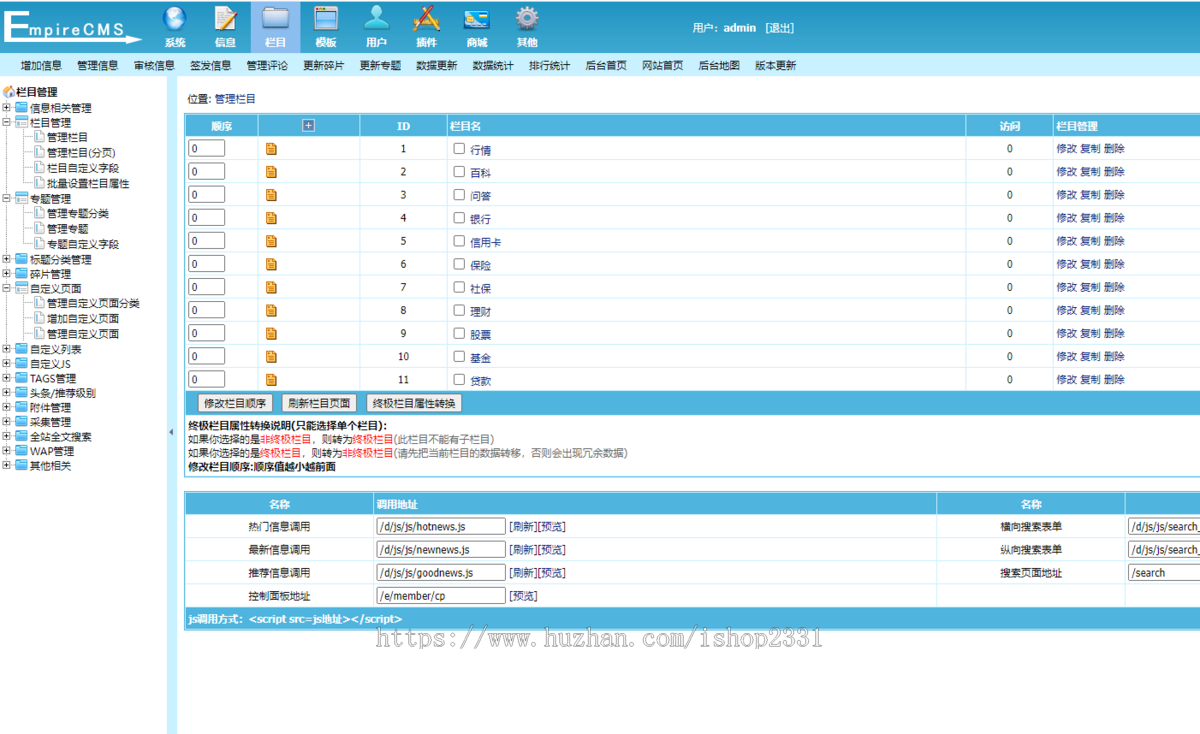Open 管理栏目(分页) in the sidebar tree

click(81, 153)
